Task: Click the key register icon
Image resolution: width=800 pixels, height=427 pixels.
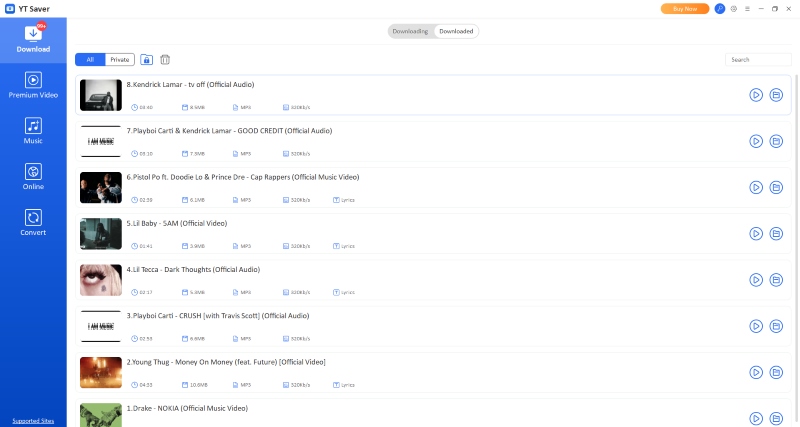Action: point(719,9)
